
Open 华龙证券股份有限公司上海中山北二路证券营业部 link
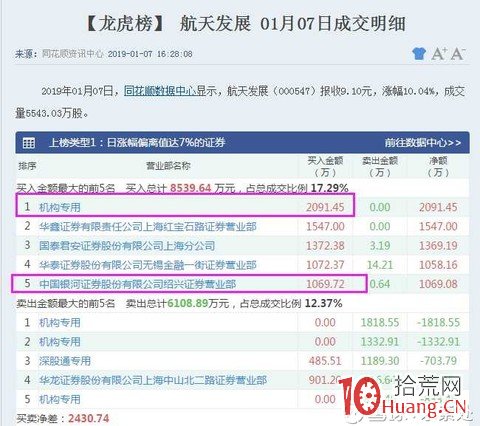[153, 380]
